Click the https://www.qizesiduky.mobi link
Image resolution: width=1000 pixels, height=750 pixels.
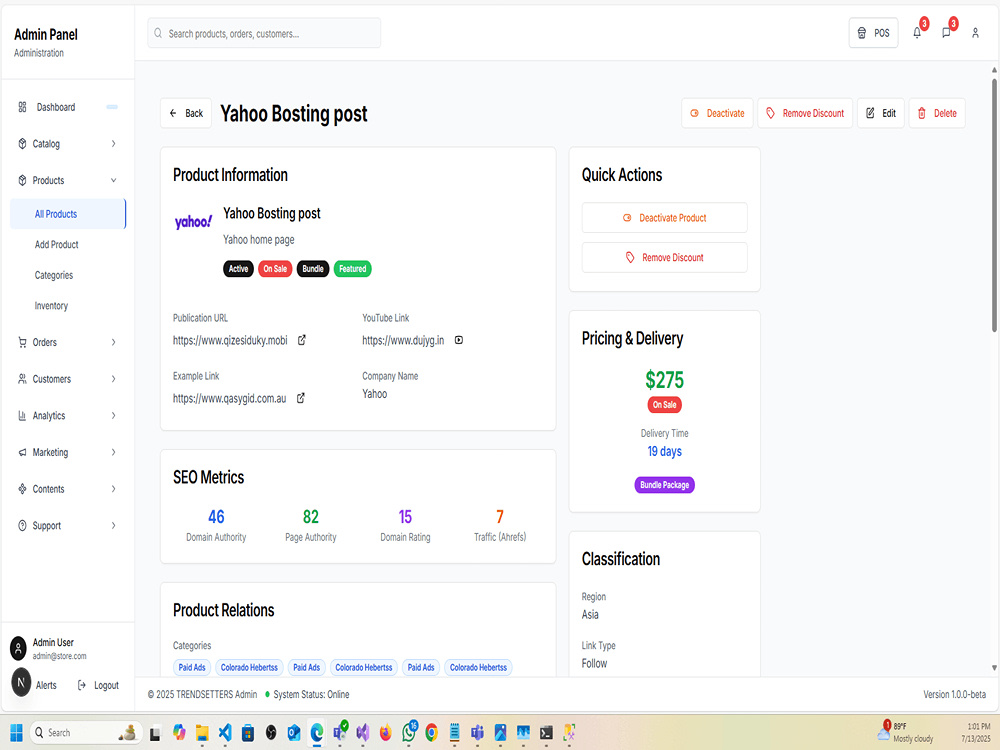point(230,341)
